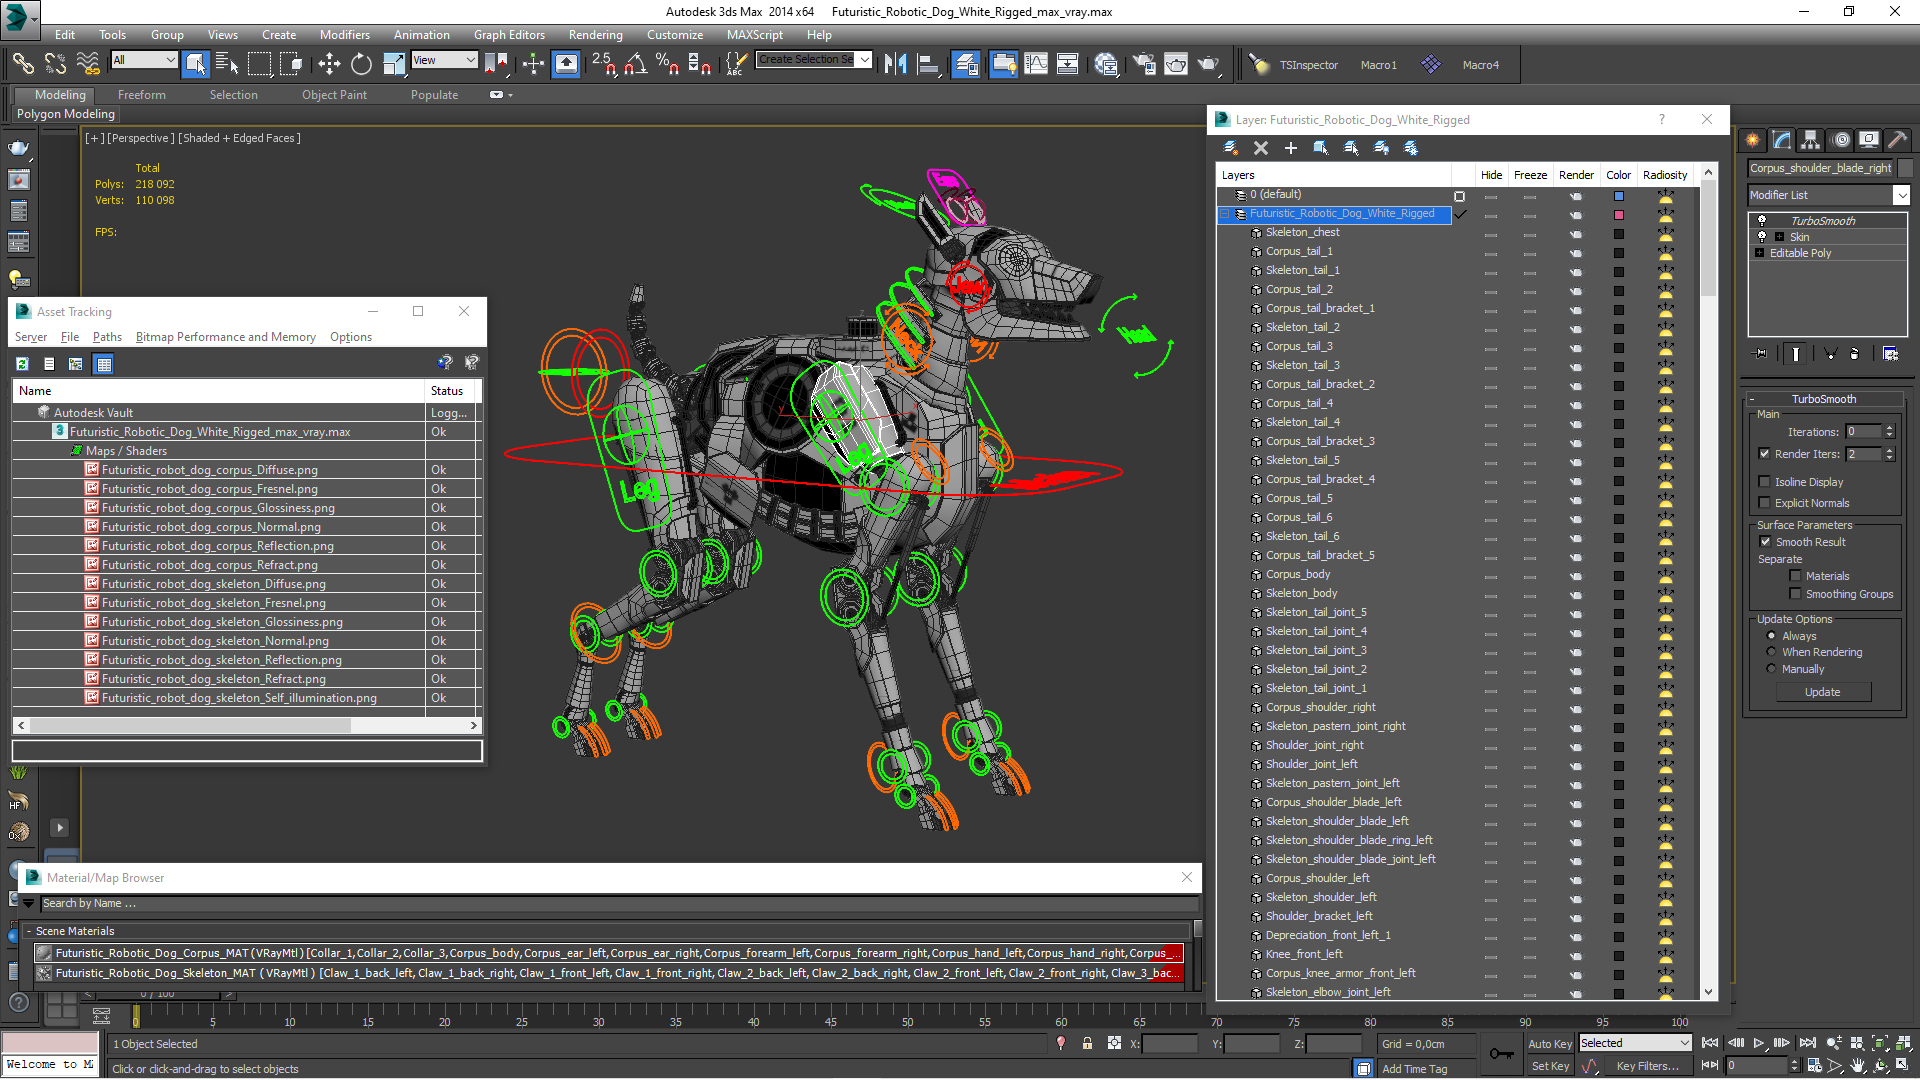1920x1080 pixels.
Task: Click Delete layer X icon in Layer dialog
Action: coord(1261,148)
